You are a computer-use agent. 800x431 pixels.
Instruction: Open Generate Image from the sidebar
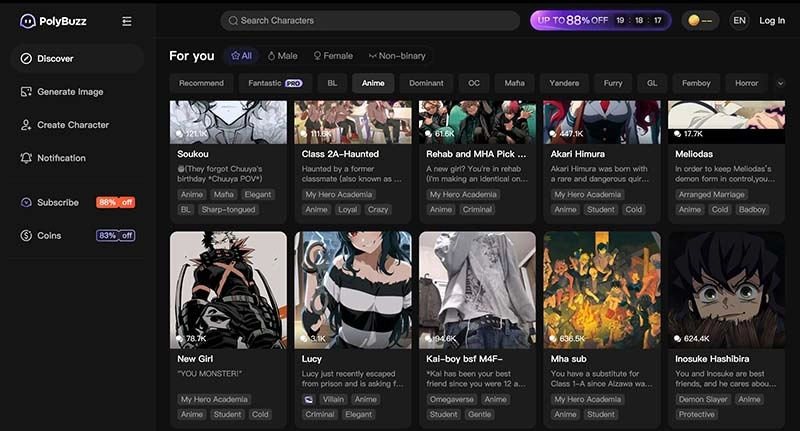[77, 92]
